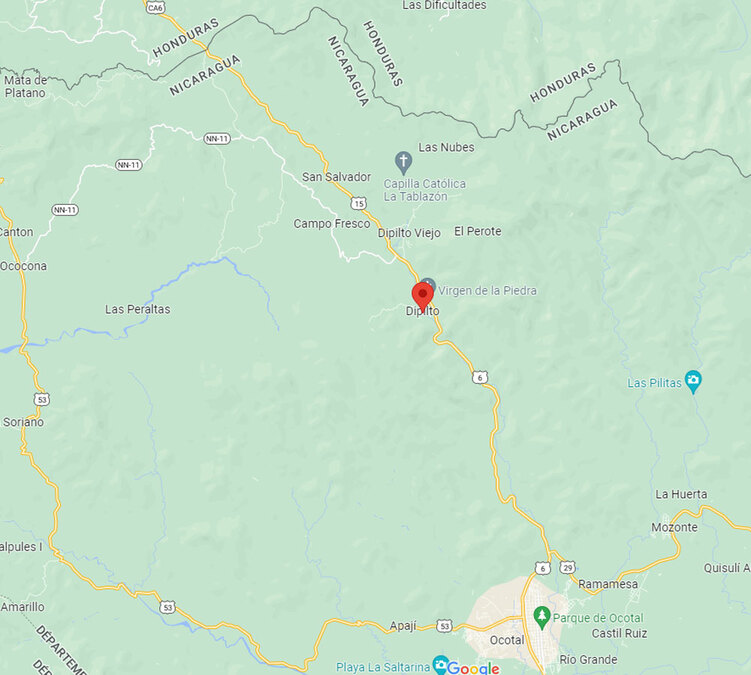The height and width of the screenshot is (675, 751).
Task: Click the route 15 highway shield
Action: click(358, 203)
